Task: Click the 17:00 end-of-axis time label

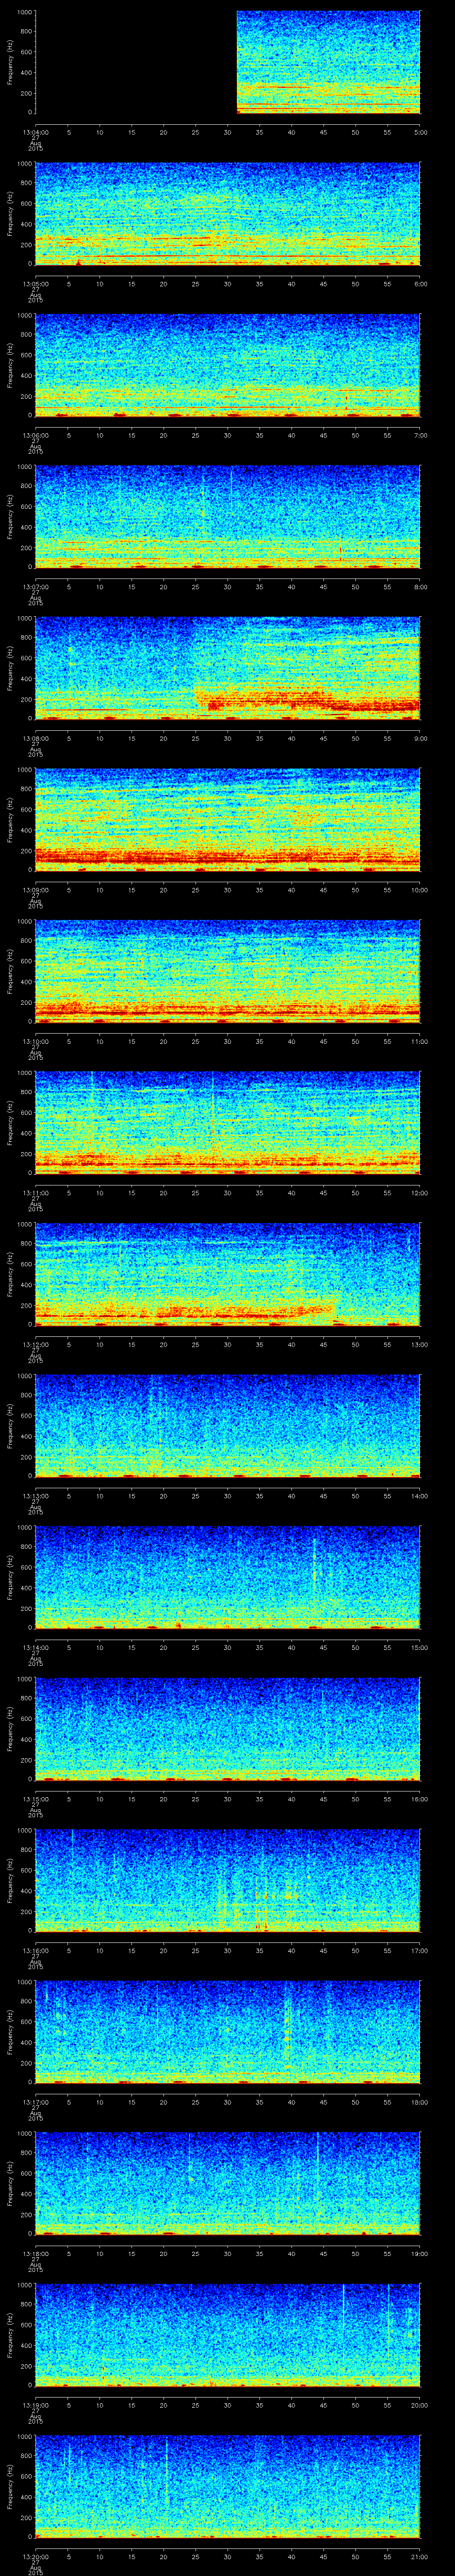Action: tap(420, 1951)
